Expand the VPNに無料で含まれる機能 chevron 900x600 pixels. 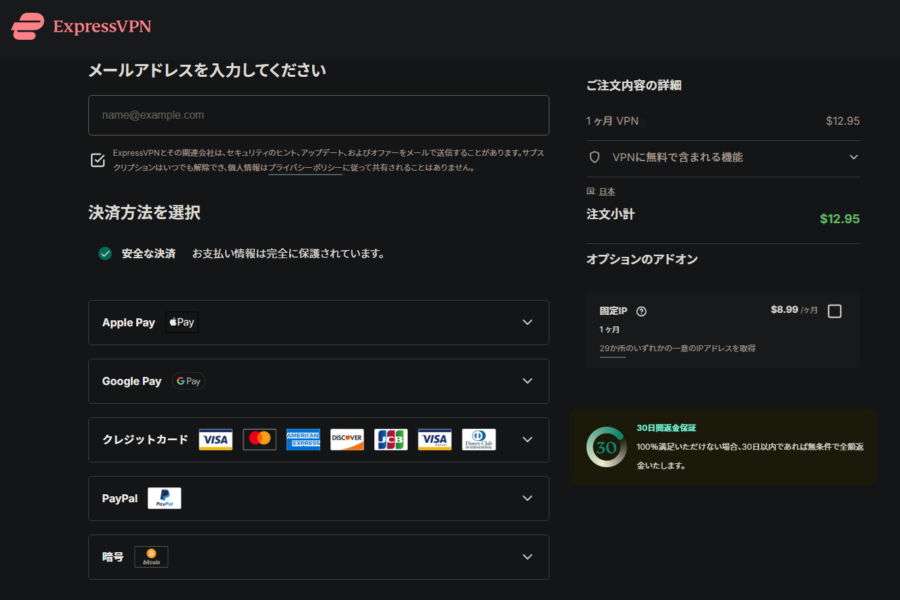[x=854, y=157]
